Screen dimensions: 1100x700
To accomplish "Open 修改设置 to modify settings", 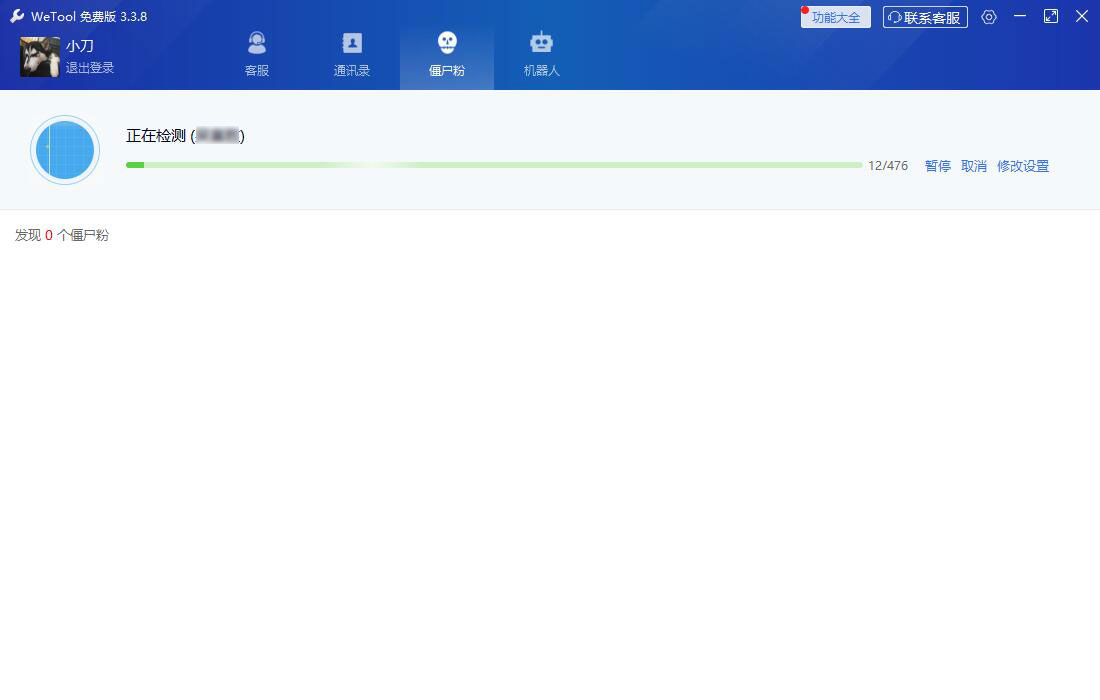I will [1023, 166].
